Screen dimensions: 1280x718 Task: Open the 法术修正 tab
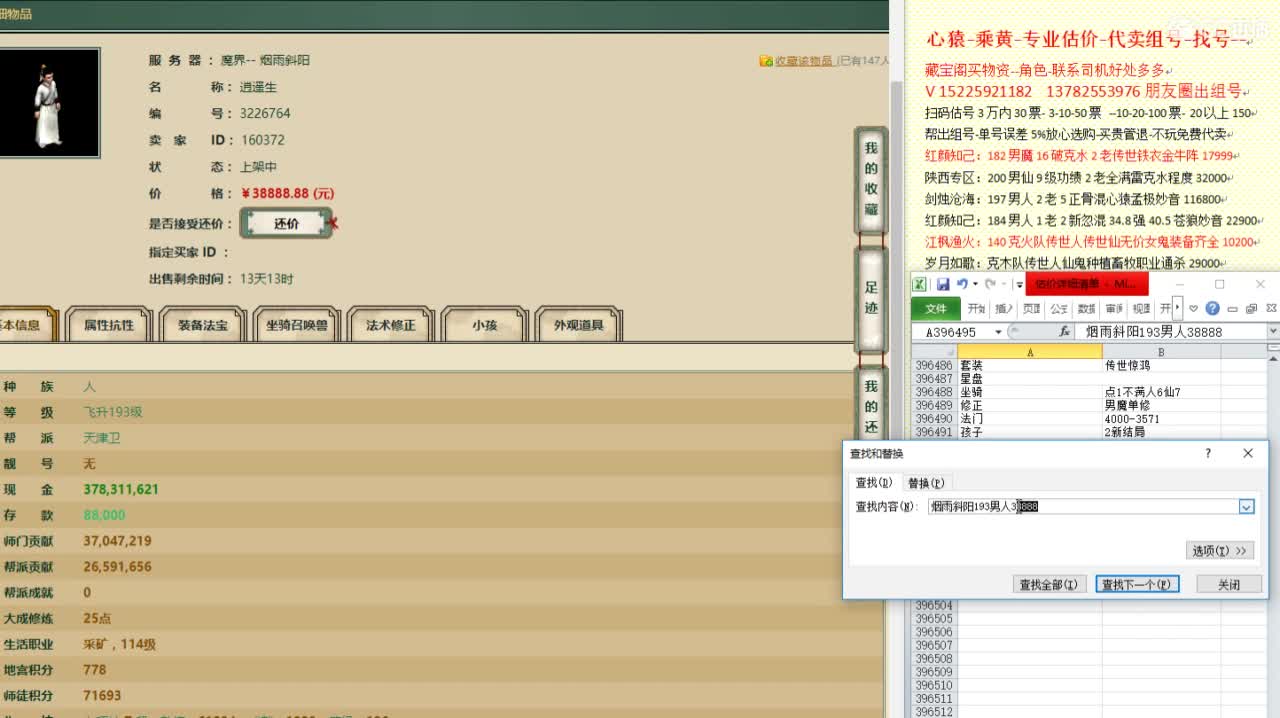[x=390, y=325]
